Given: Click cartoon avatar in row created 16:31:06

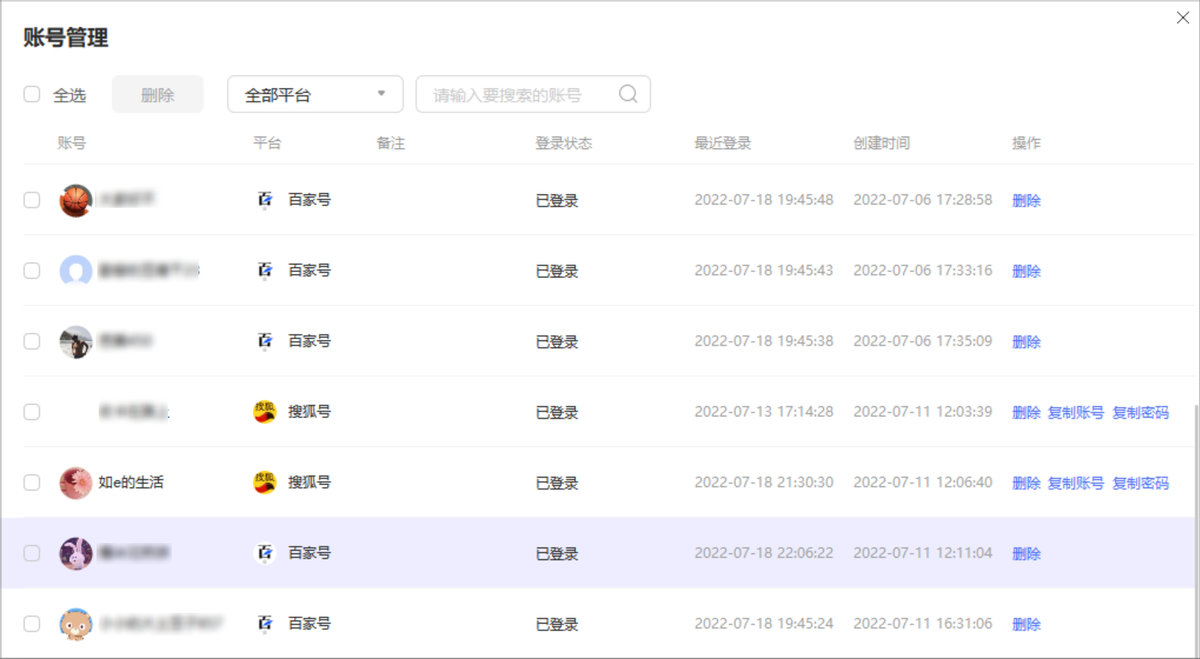Looking at the screenshot, I should (76, 624).
